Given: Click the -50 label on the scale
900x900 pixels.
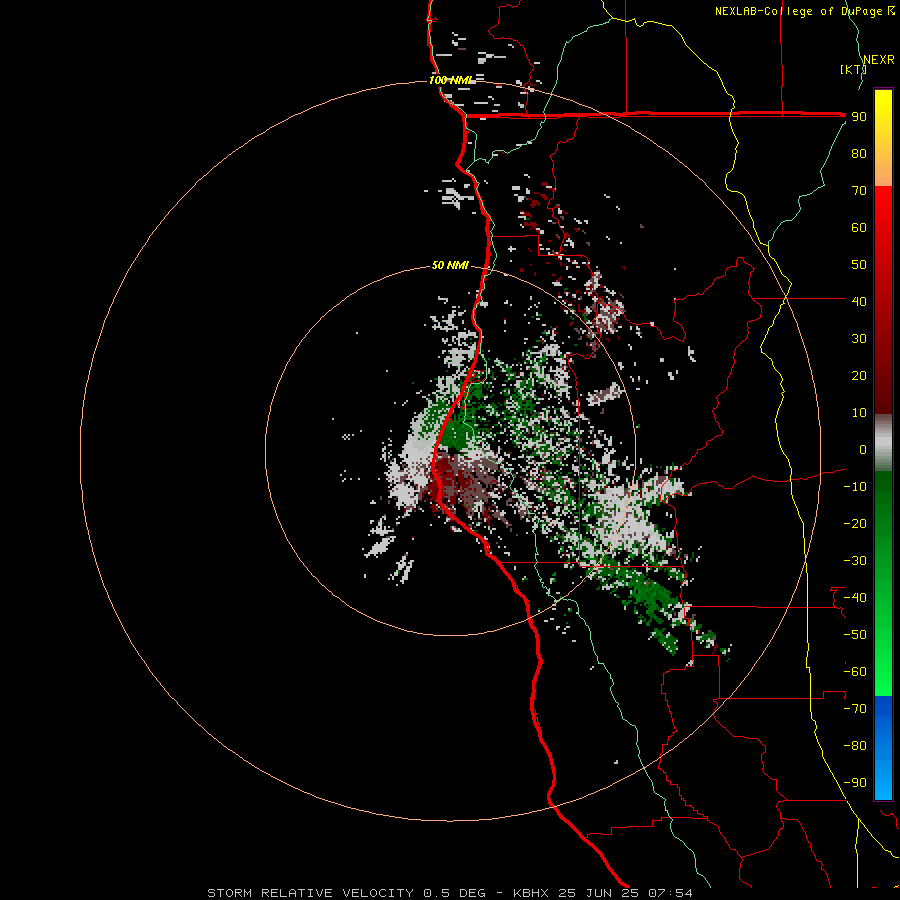Looking at the screenshot, I should pyautogui.click(x=855, y=635).
